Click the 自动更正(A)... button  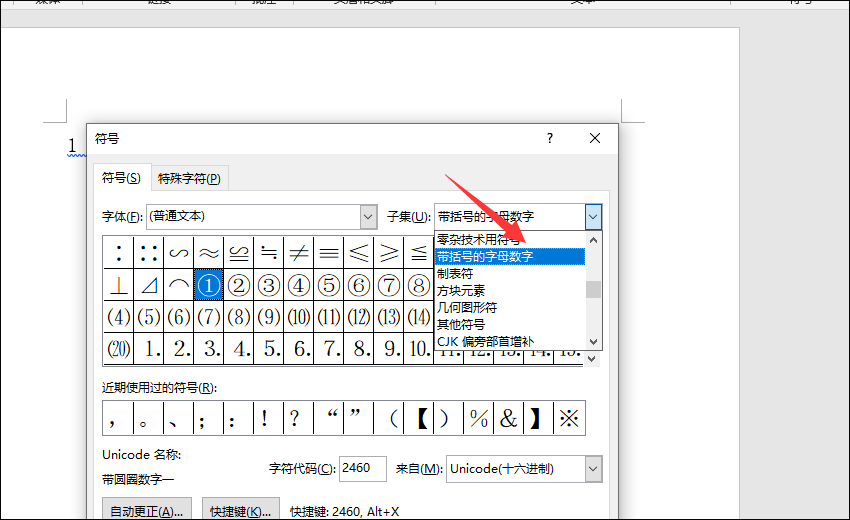(146, 511)
